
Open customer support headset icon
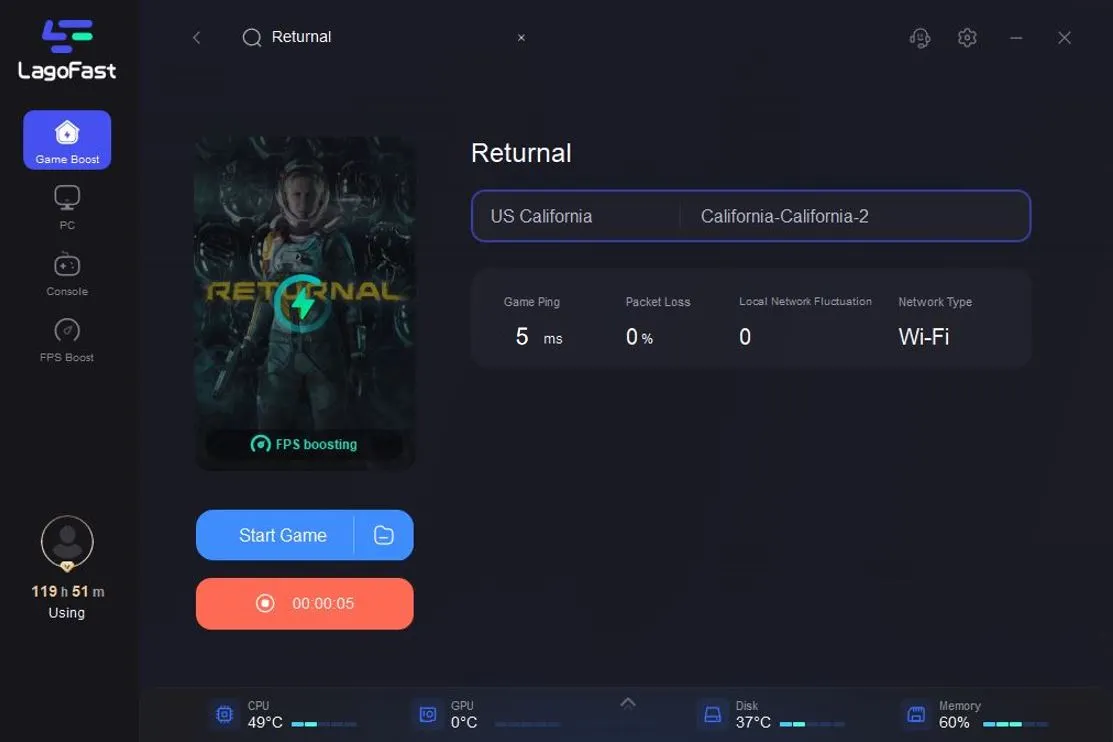[920, 38]
